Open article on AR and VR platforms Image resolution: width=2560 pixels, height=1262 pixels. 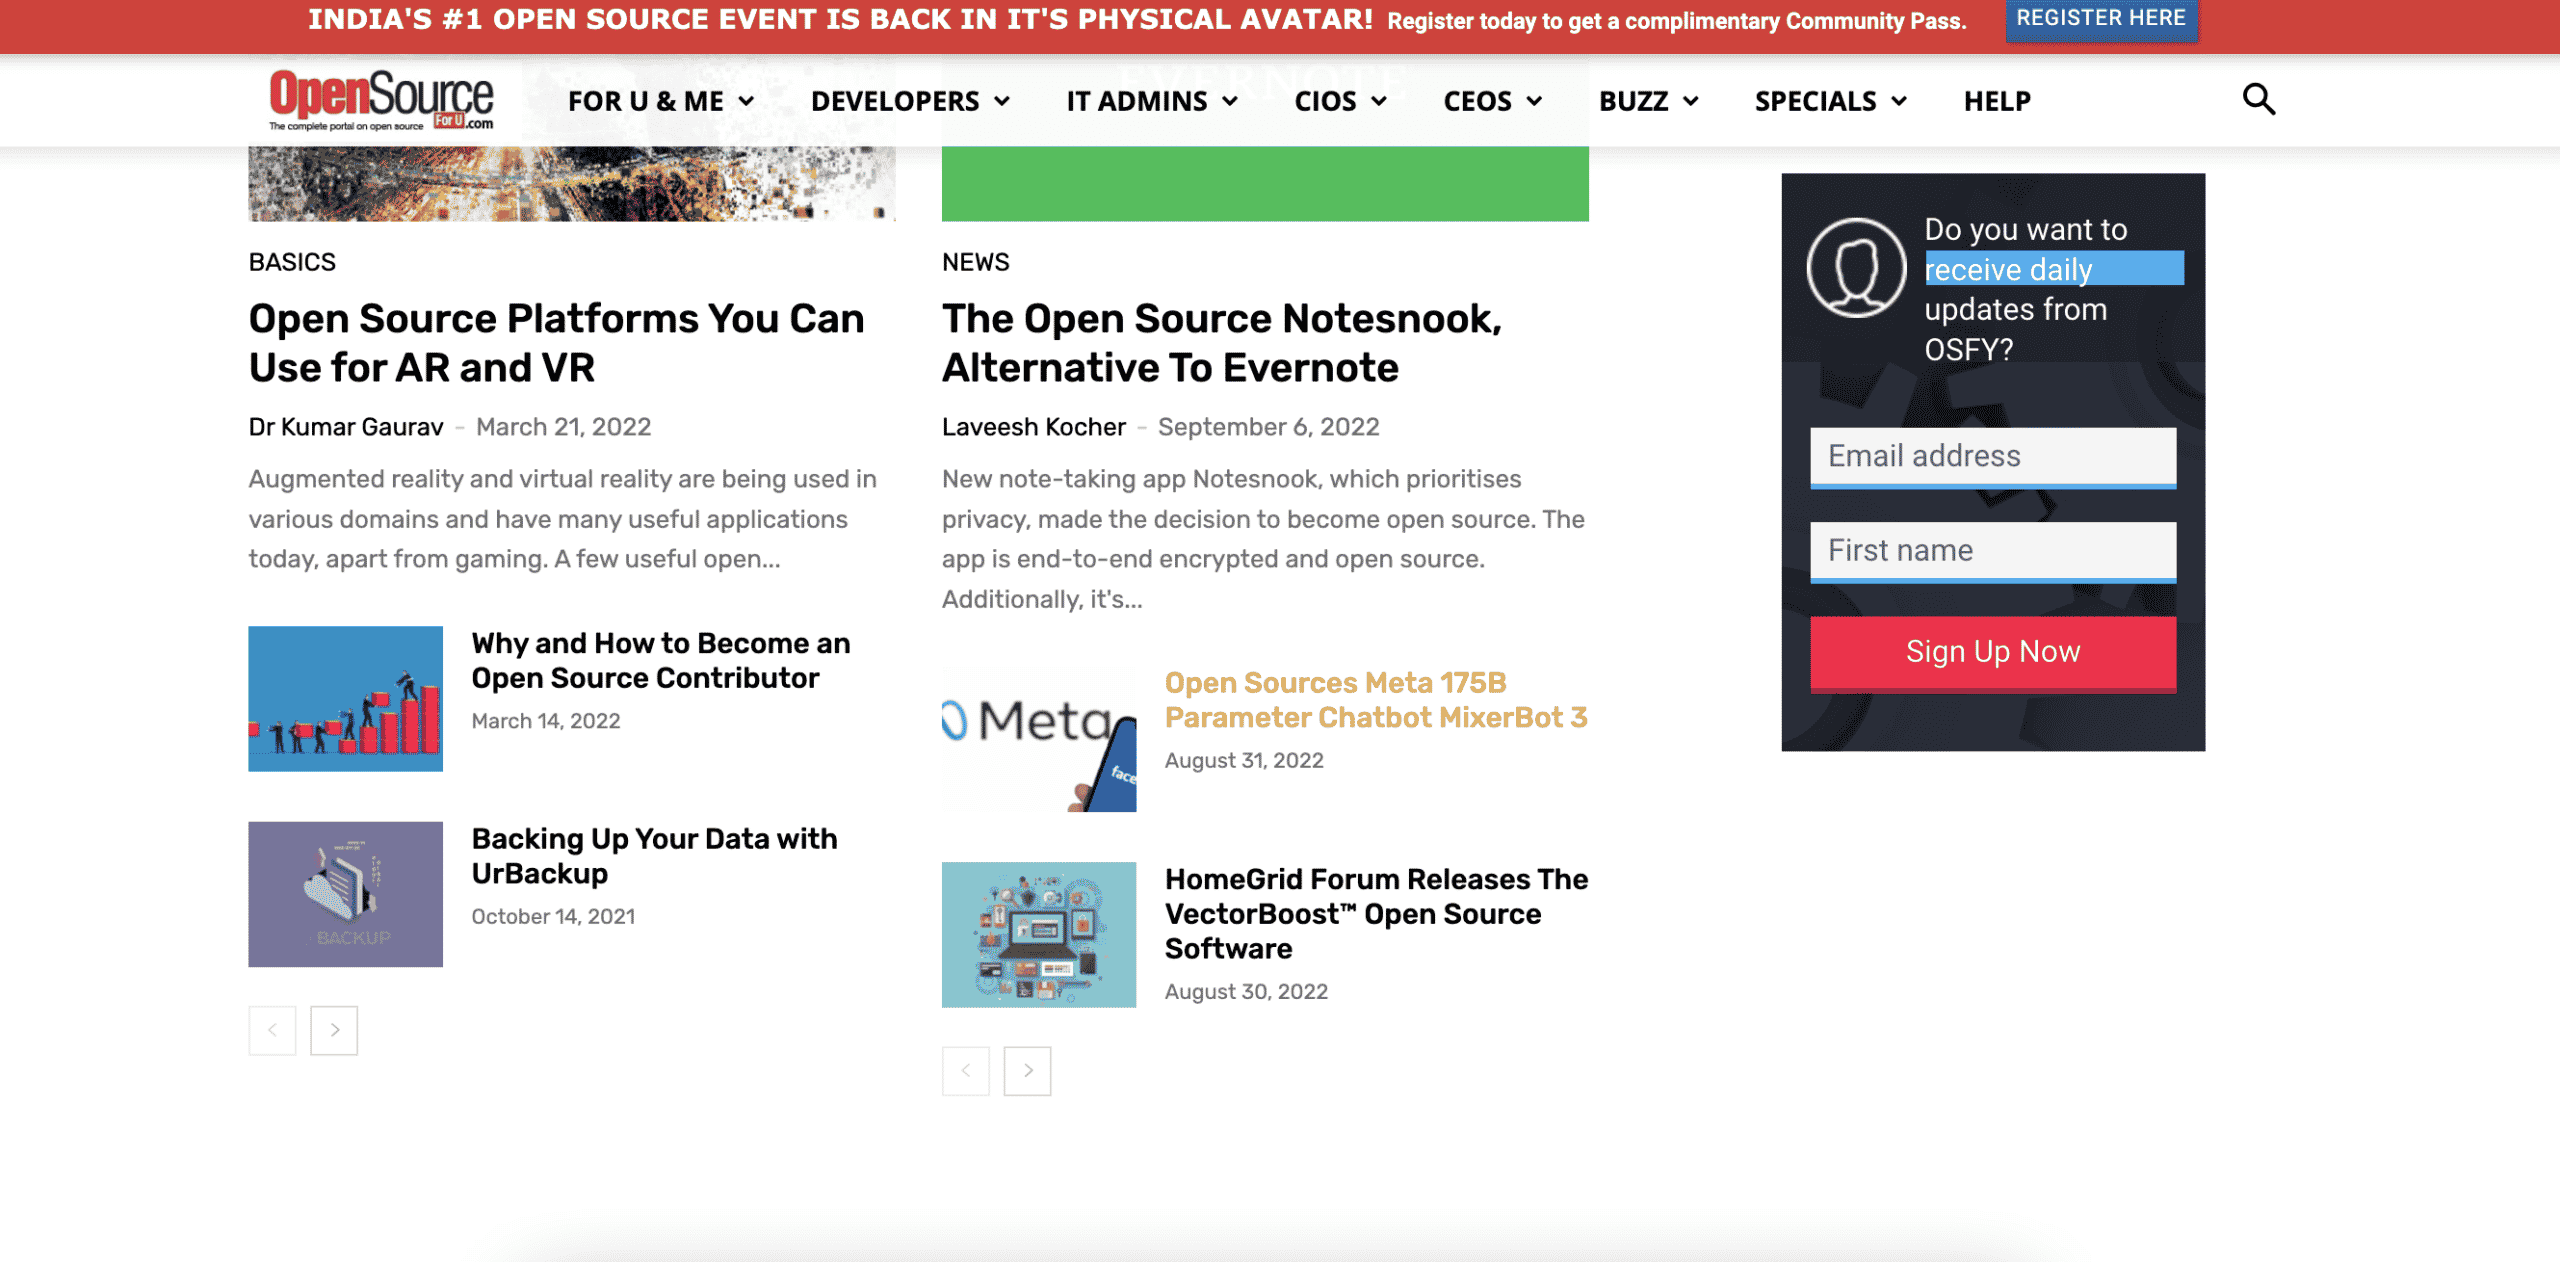557,343
